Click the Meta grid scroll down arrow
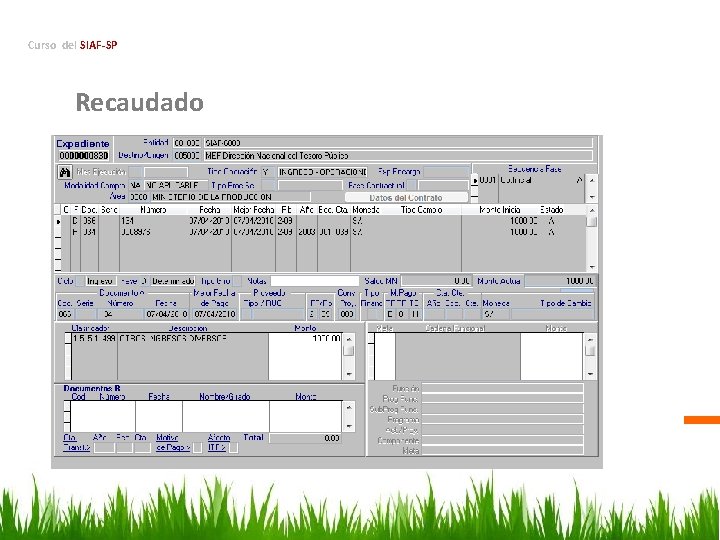The width and height of the screenshot is (720, 540). (591, 374)
